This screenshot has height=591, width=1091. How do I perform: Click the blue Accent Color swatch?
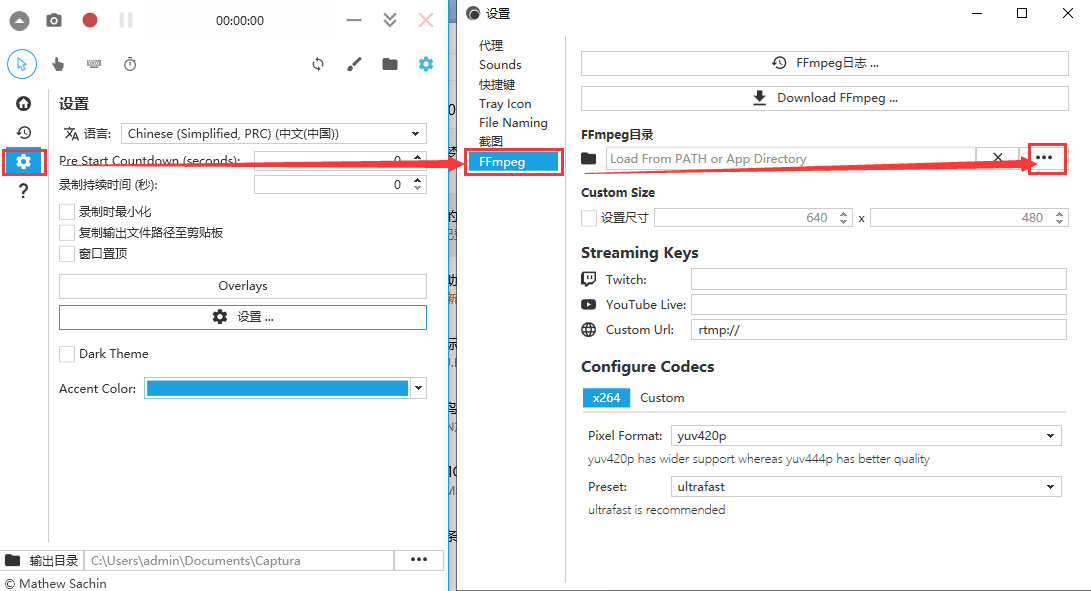click(277, 389)
